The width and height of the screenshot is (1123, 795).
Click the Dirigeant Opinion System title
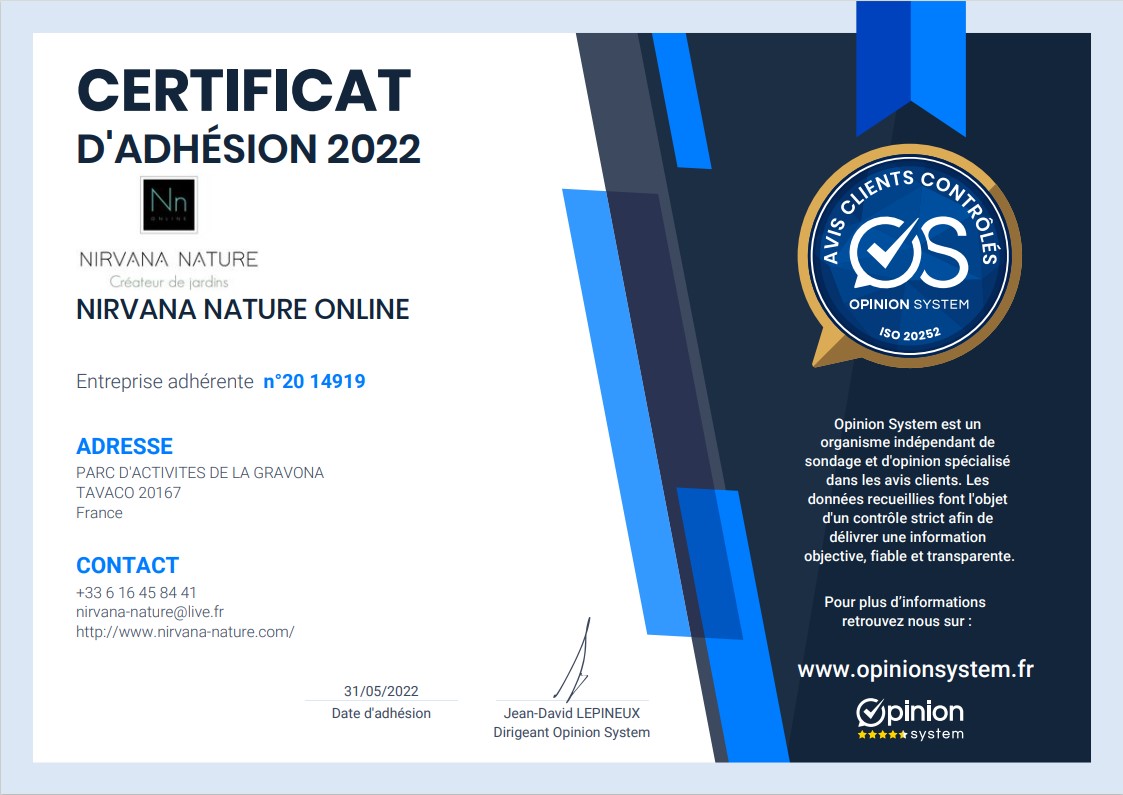coord(572,733)
